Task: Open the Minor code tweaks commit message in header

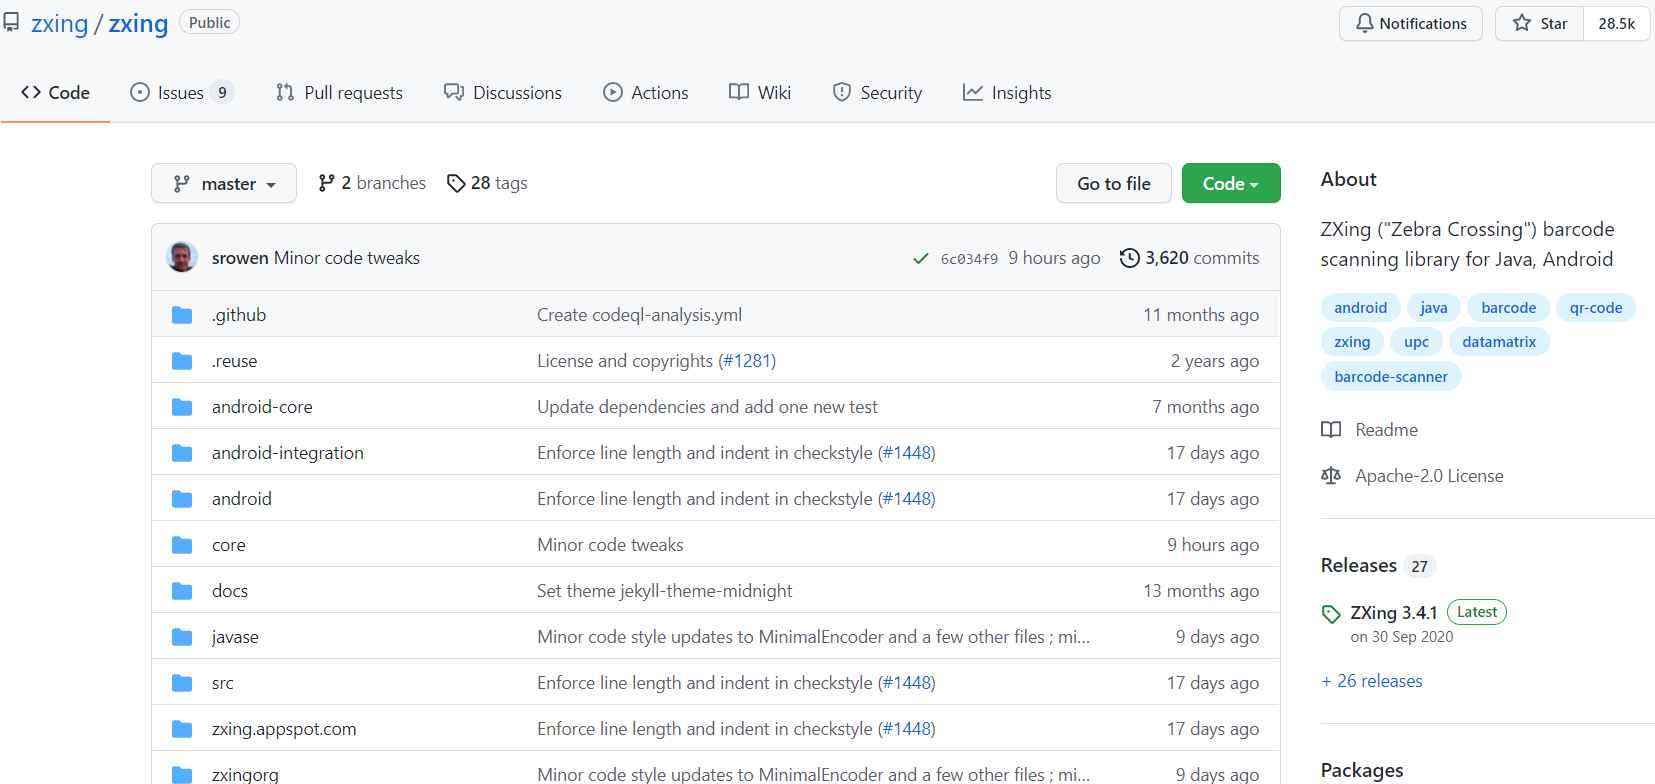Action: click(x=347, y=258)
